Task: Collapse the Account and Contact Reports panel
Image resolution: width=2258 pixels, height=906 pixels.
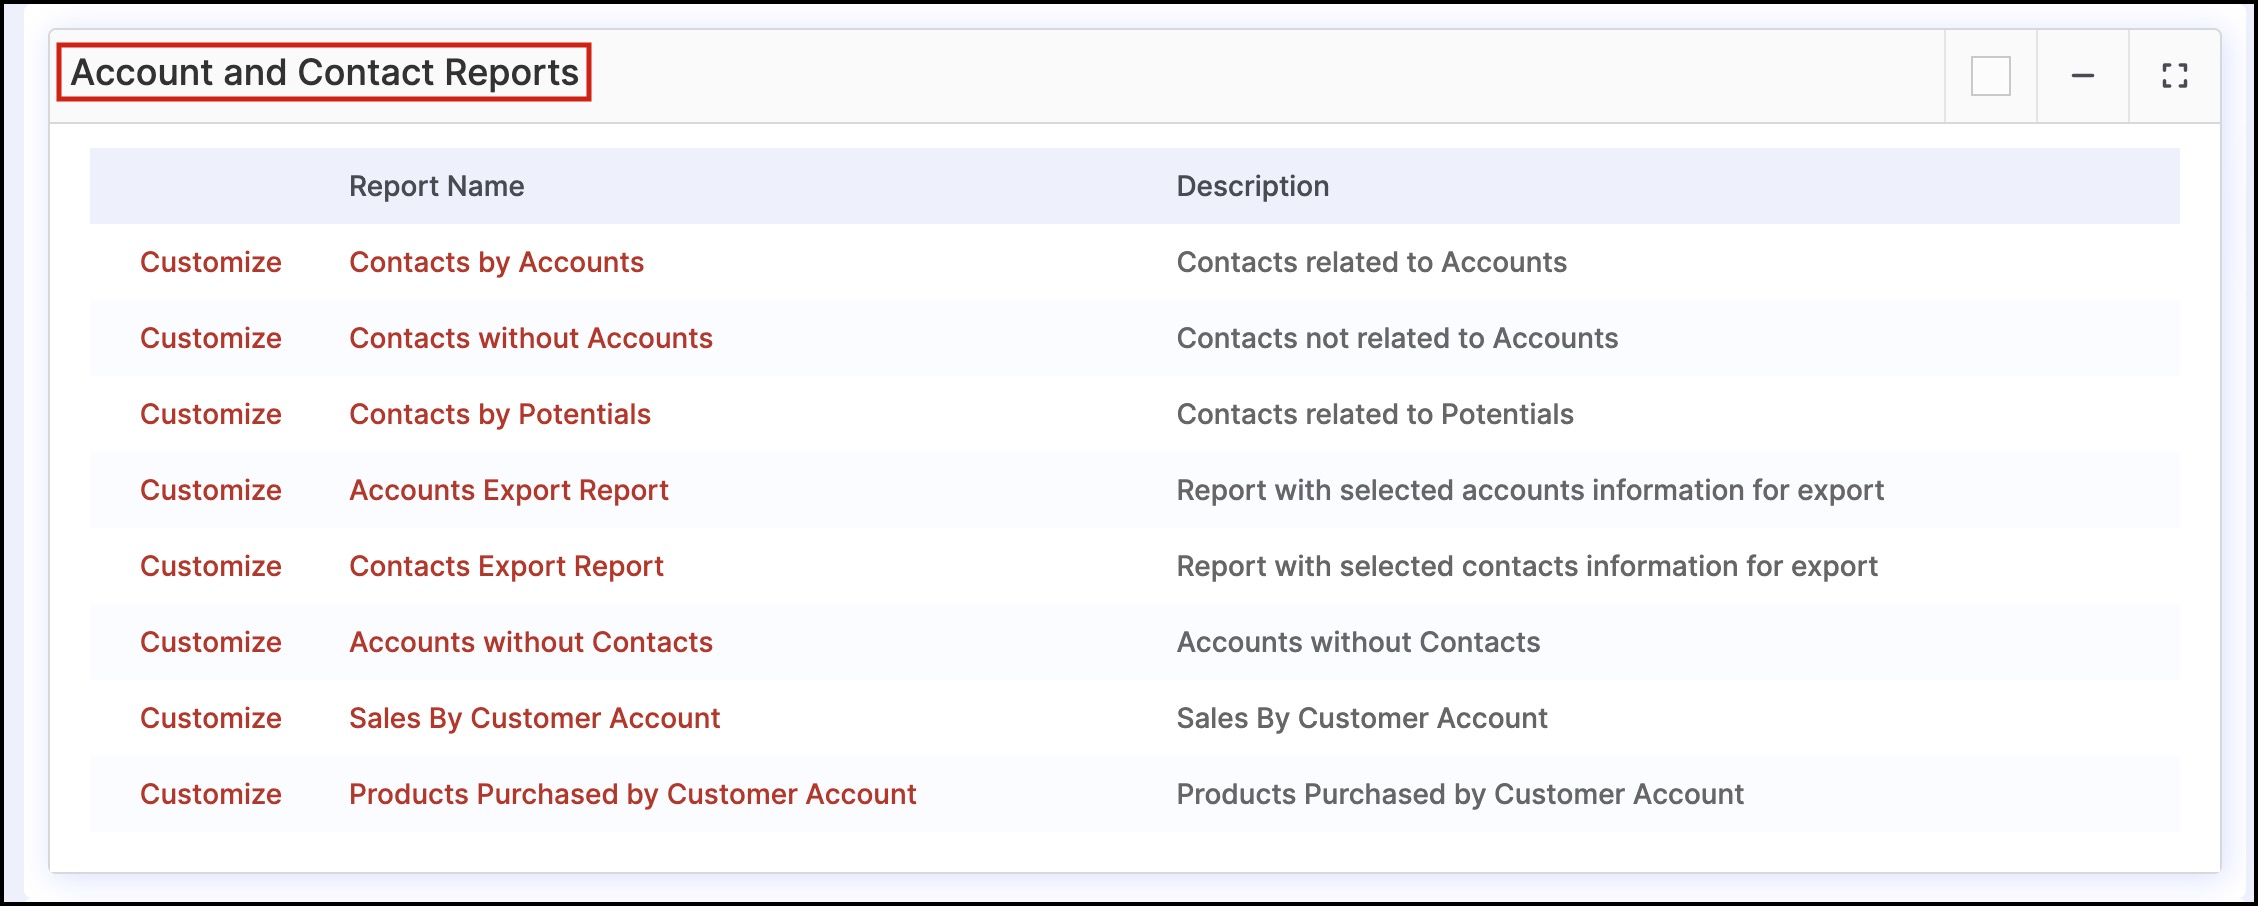Action: click(2083, 76)
